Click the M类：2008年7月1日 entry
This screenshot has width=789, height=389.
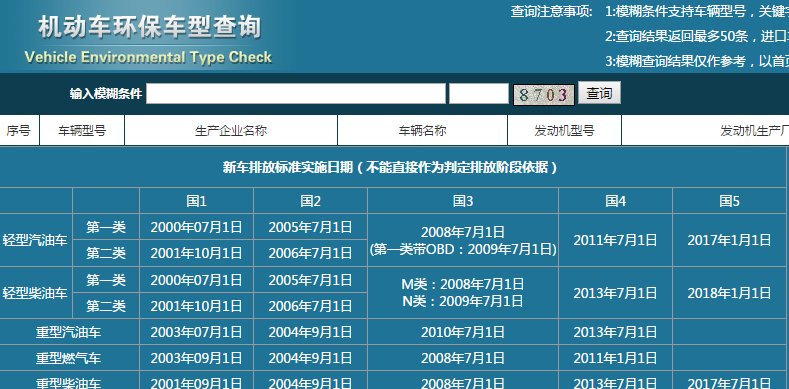tap(463, 284)
